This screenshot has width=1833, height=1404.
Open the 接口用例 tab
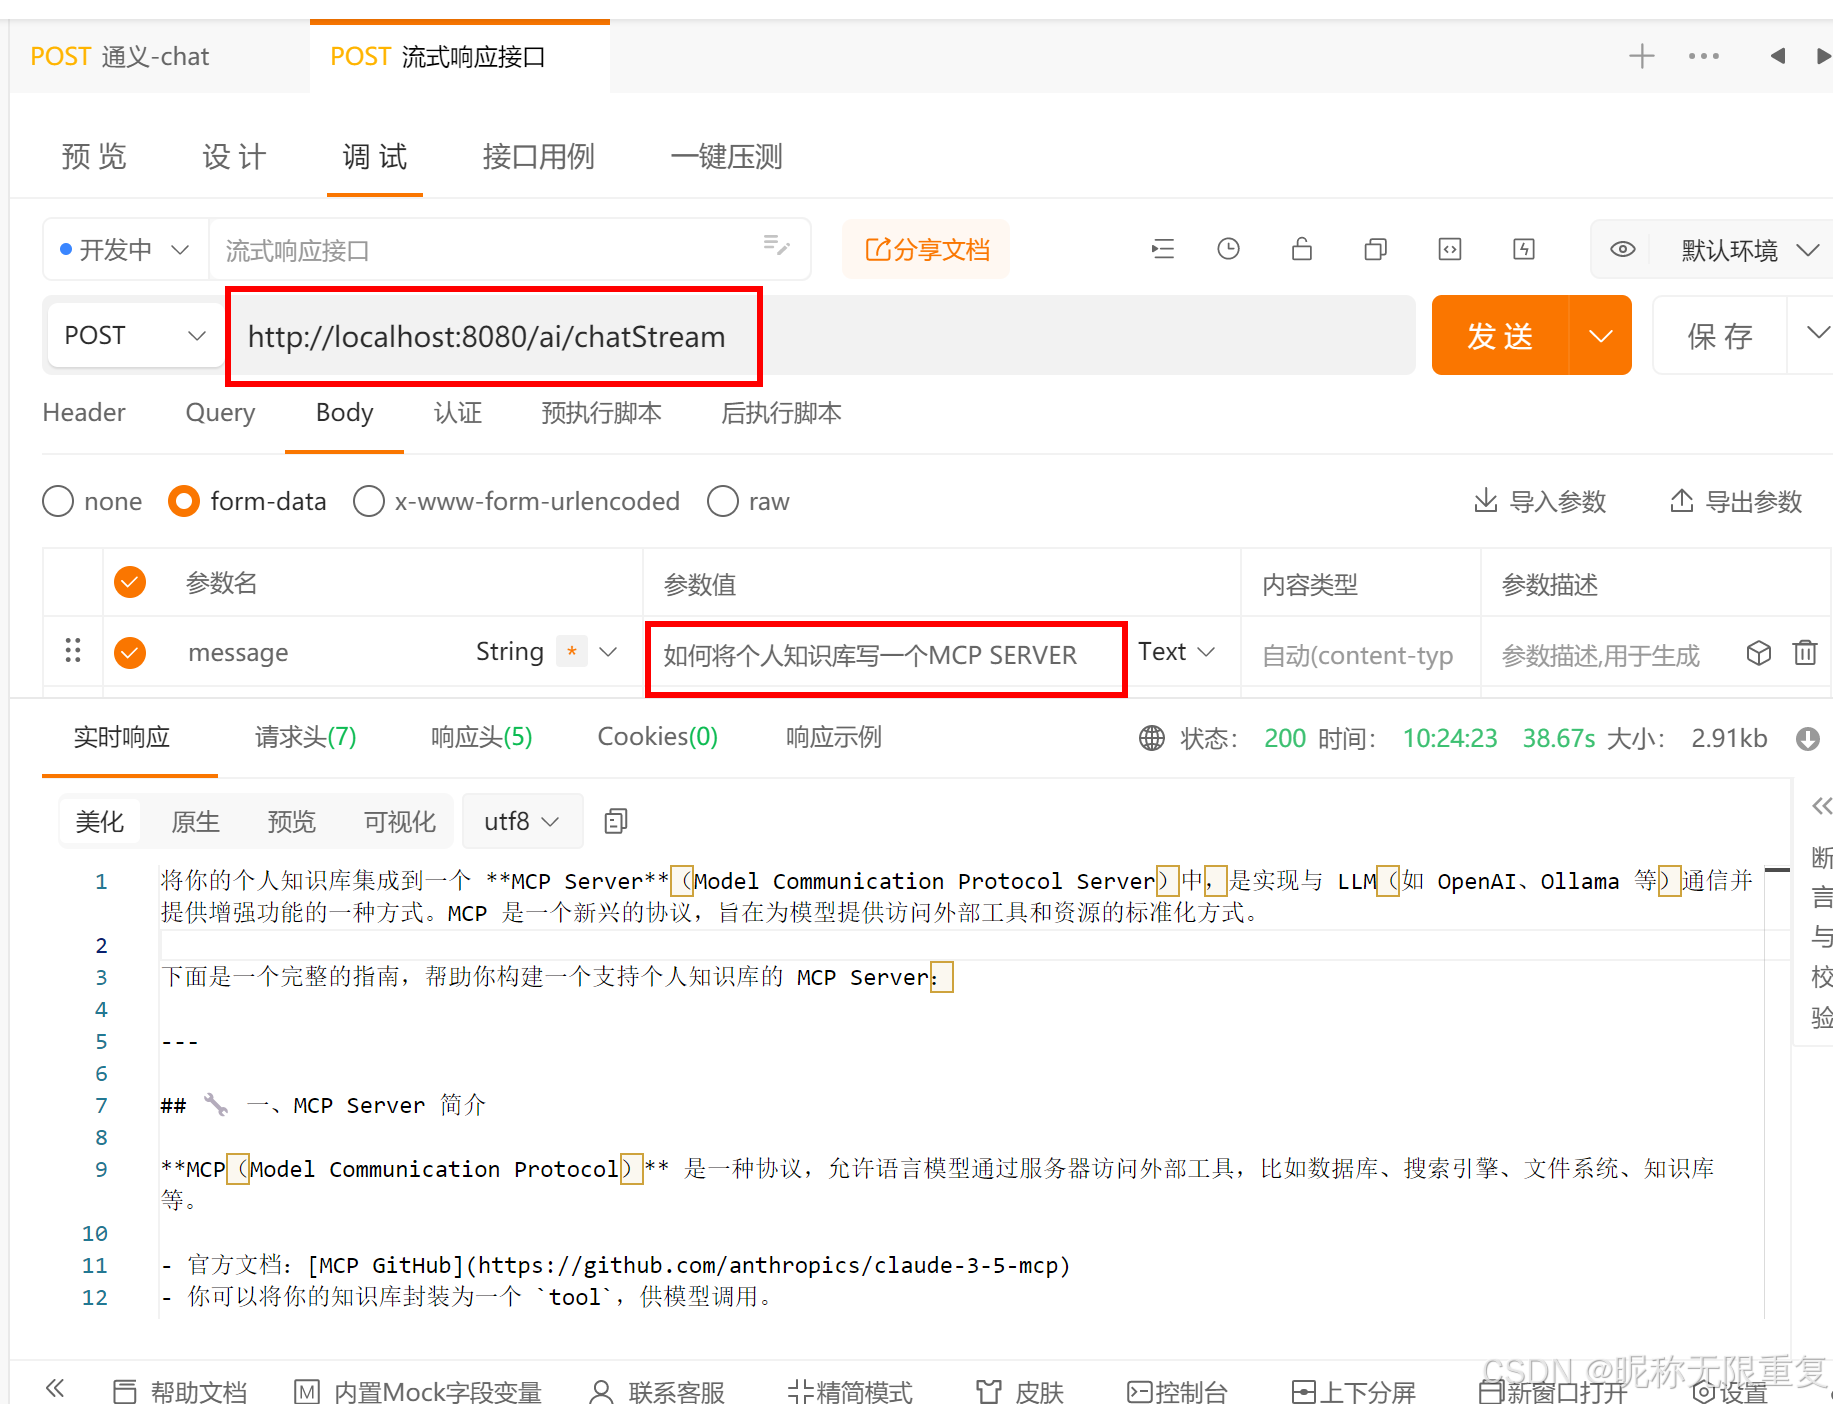tap(538, 157)
